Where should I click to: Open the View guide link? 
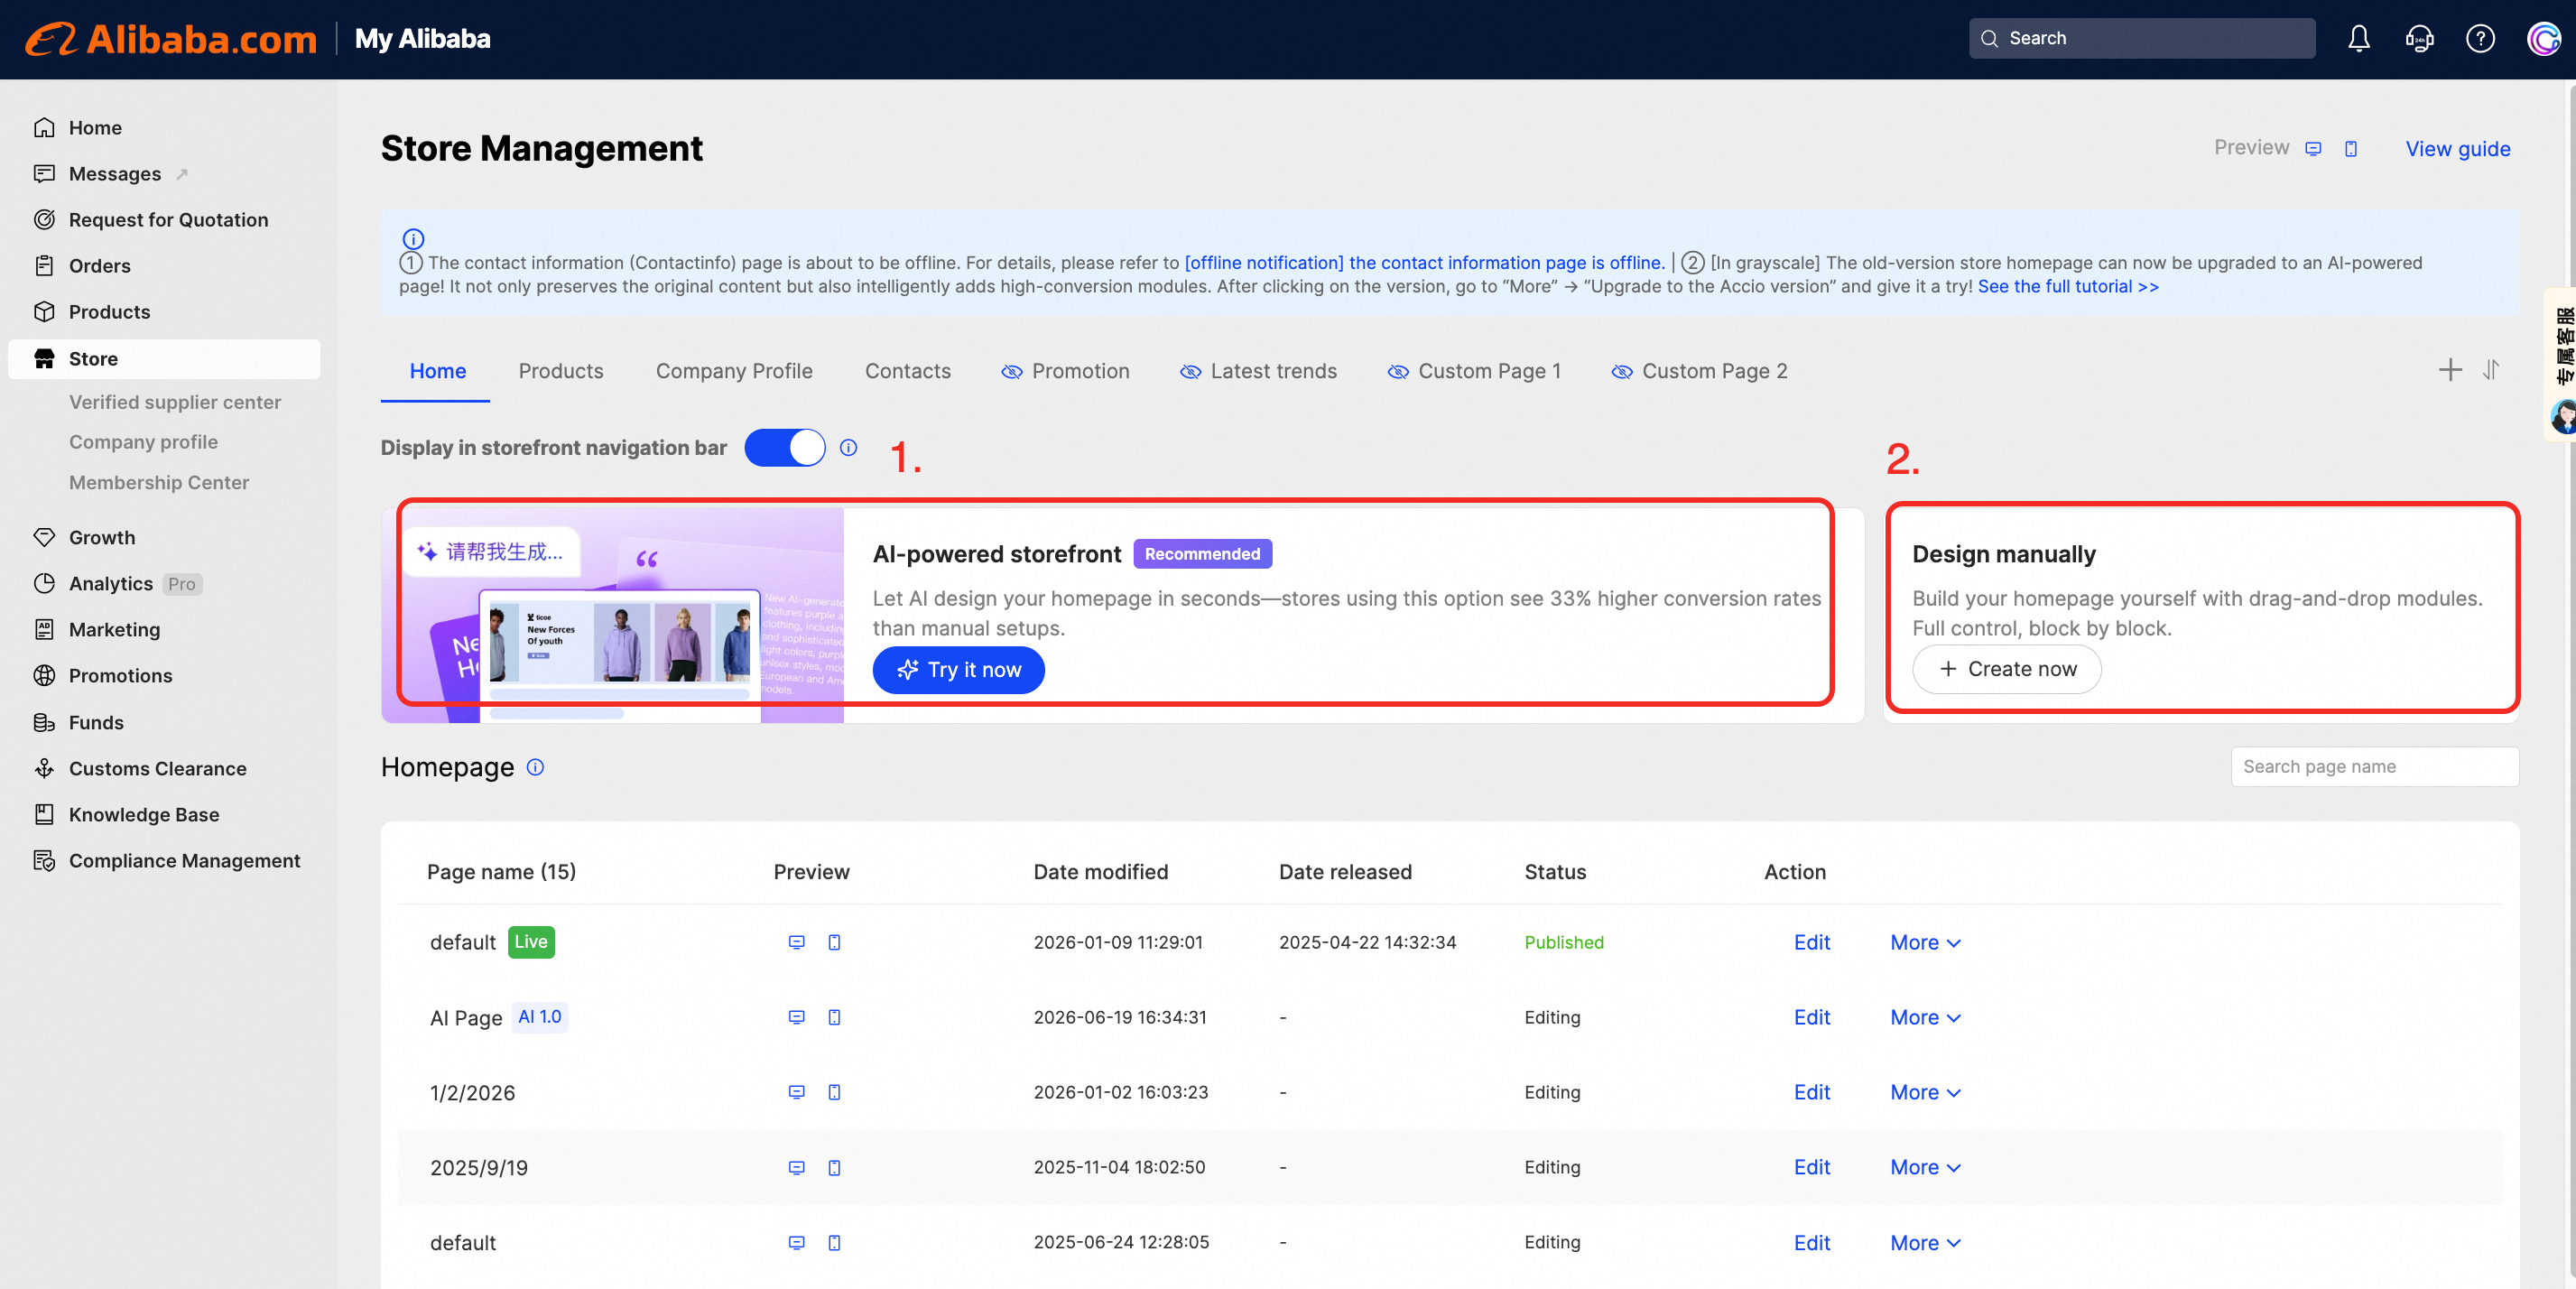click(2458, 148)
